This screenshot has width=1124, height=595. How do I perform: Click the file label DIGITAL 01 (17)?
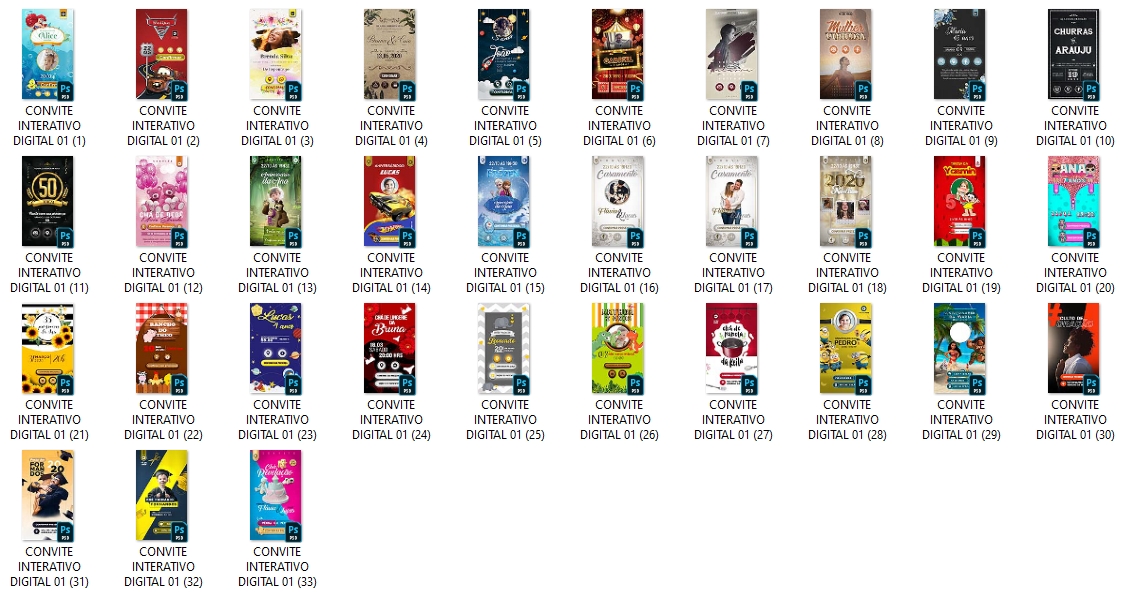pos(733,287)
